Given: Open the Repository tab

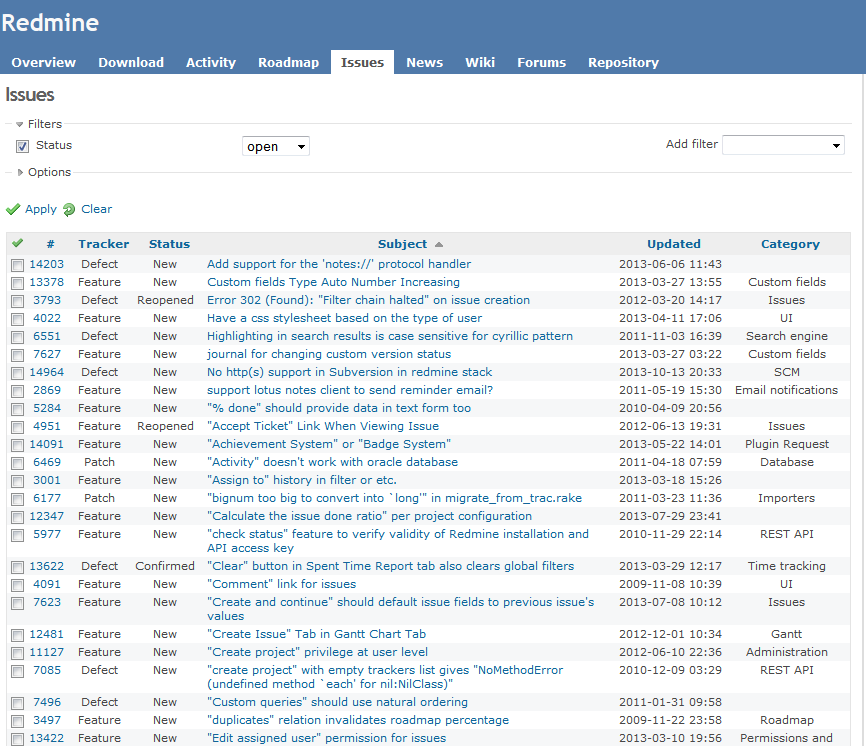Looking at the screenshot, I should pyautogui.click(x=623, y=62).
